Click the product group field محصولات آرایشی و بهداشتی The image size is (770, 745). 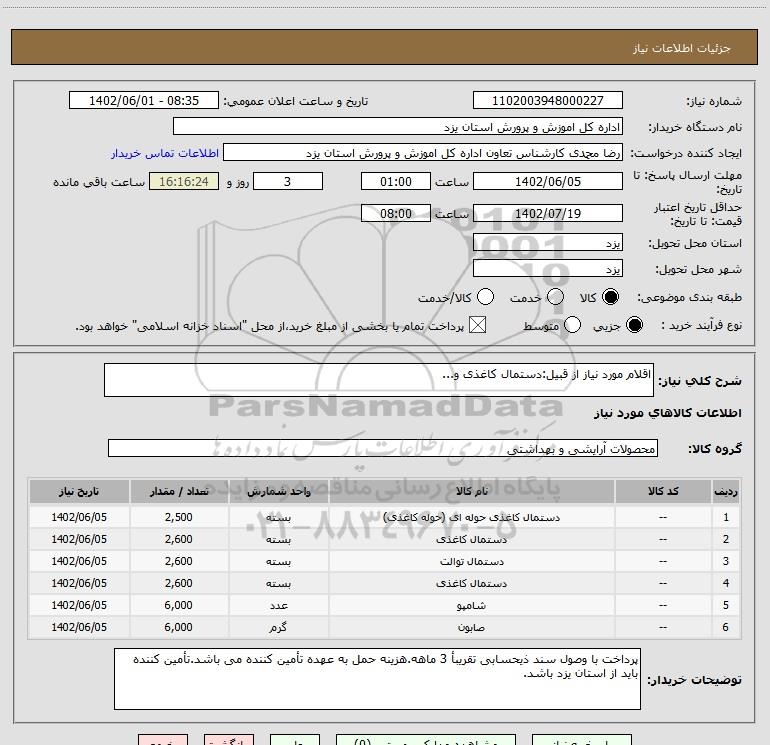point(383,448)
